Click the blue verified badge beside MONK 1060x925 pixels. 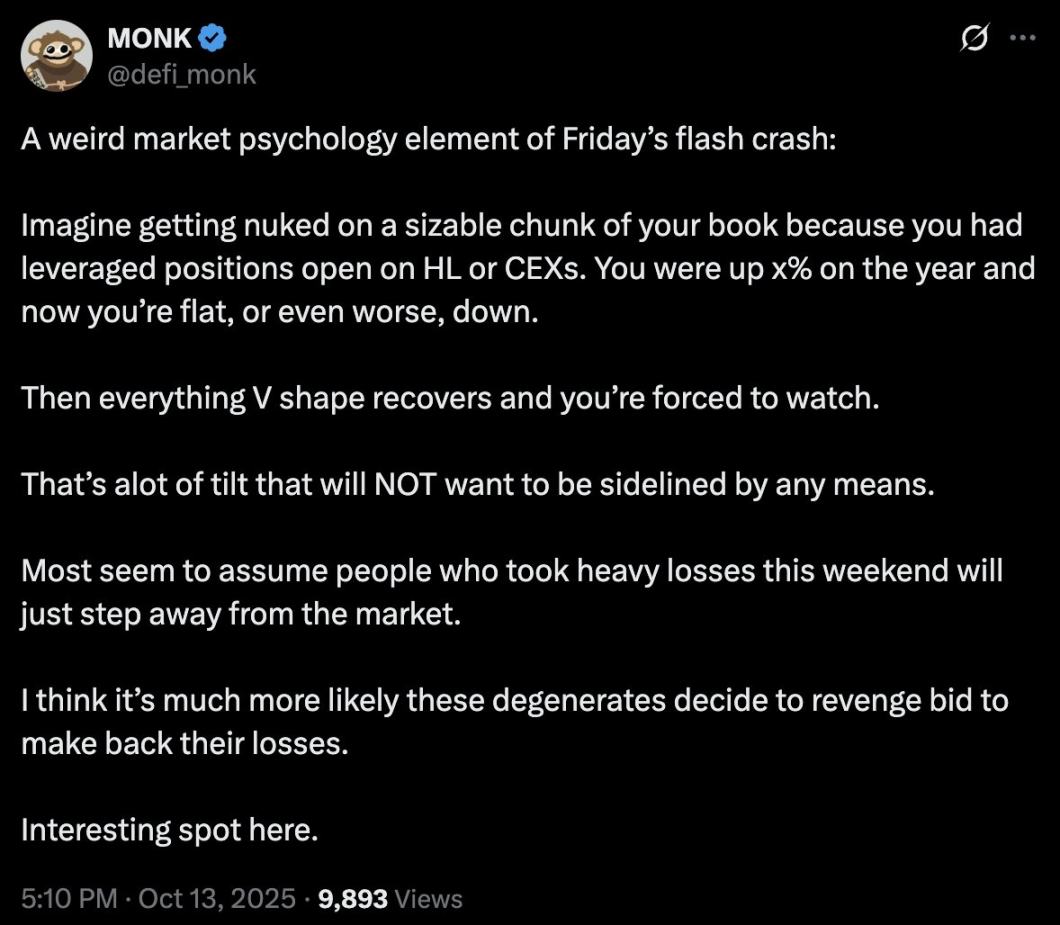(212, 39)
